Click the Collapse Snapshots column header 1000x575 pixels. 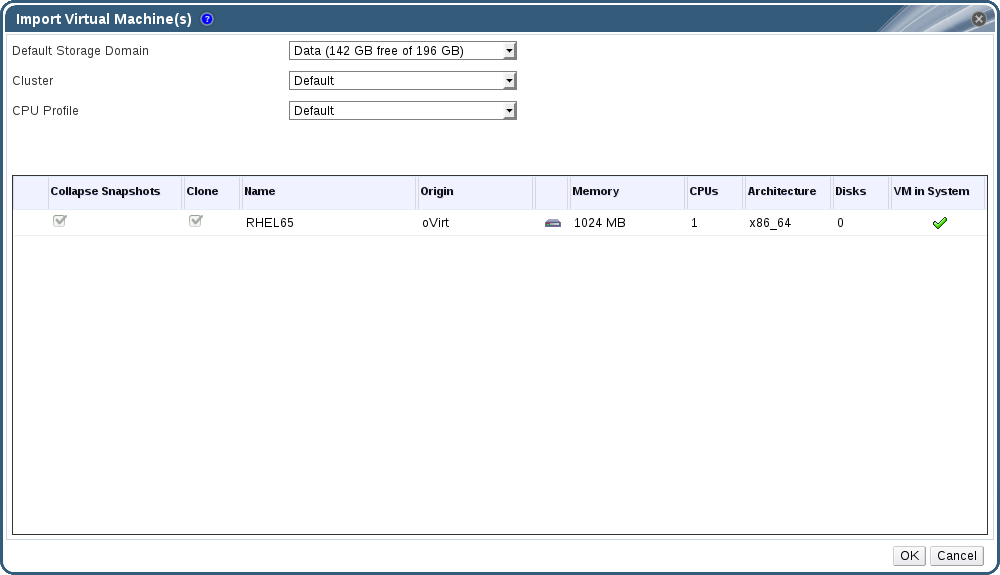[x=113, y=191]
